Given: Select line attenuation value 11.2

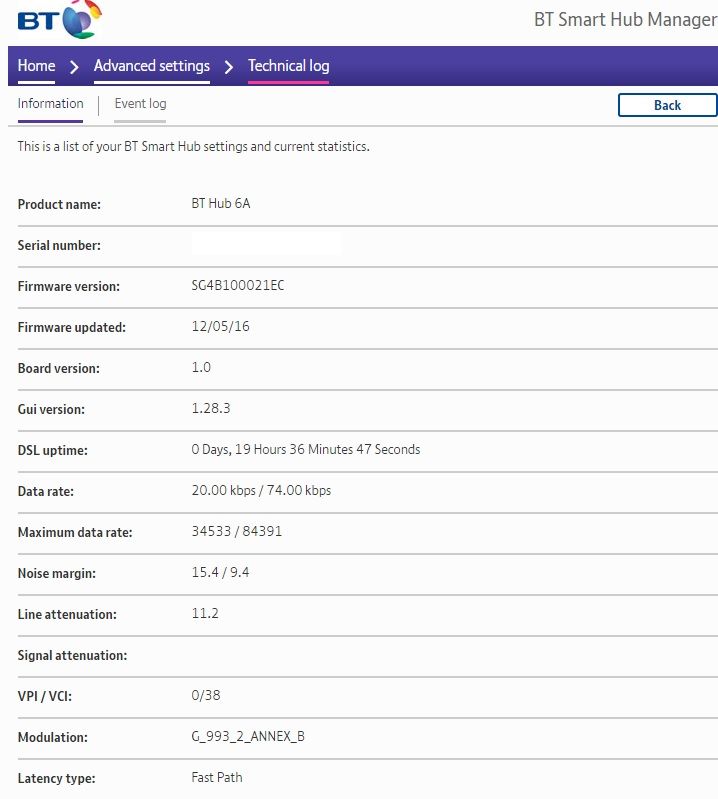Looking at the screenshot, I should [x=205, y=613].
